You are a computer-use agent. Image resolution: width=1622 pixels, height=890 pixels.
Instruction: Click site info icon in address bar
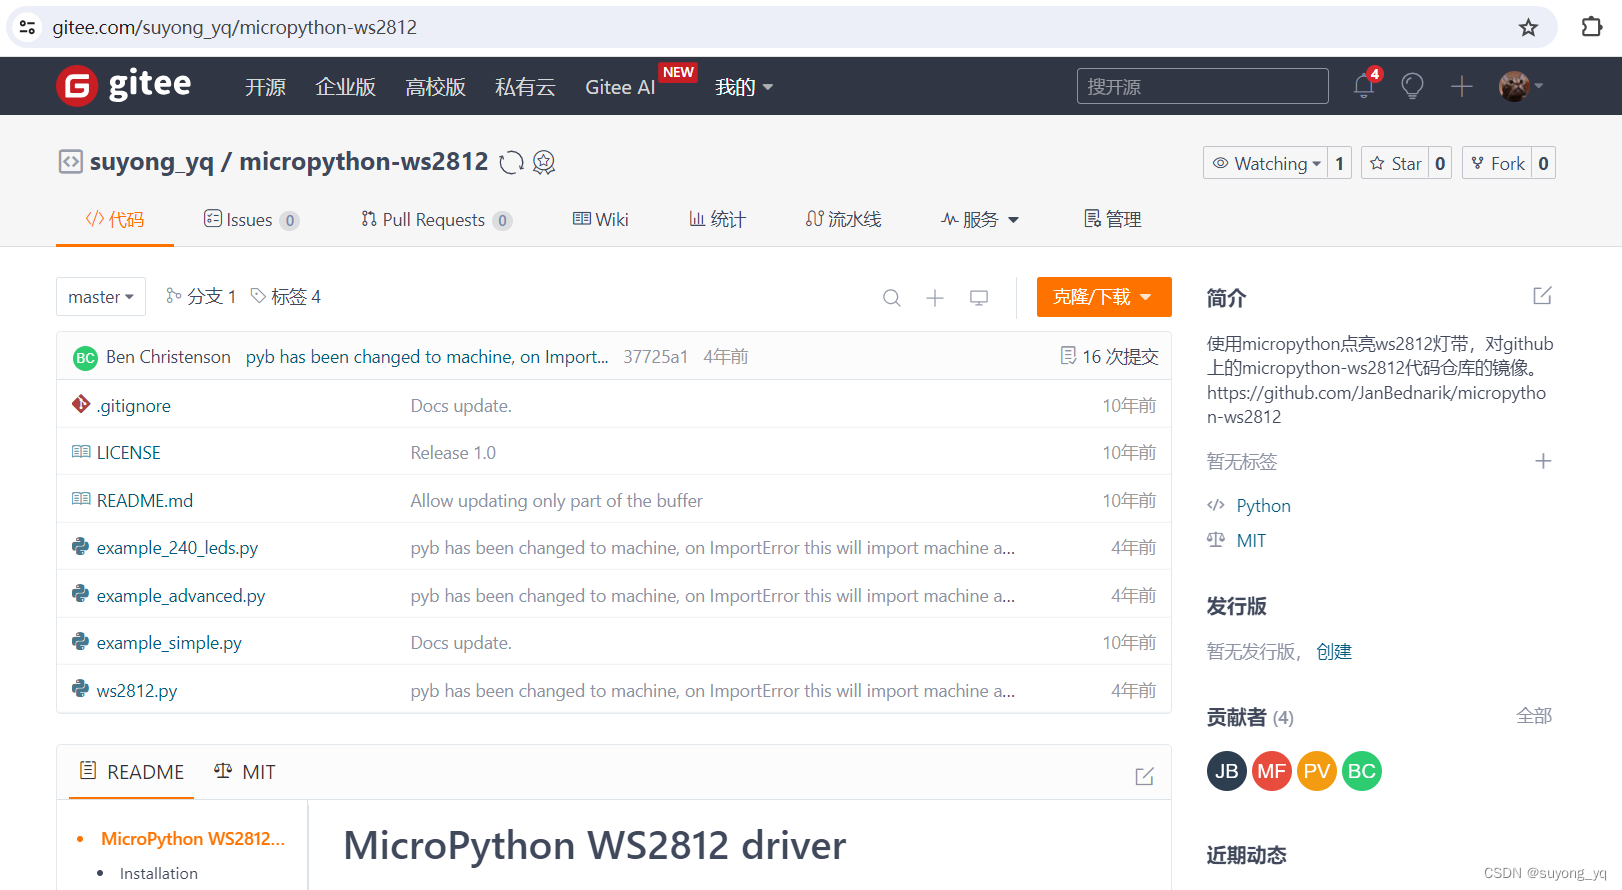27,27
